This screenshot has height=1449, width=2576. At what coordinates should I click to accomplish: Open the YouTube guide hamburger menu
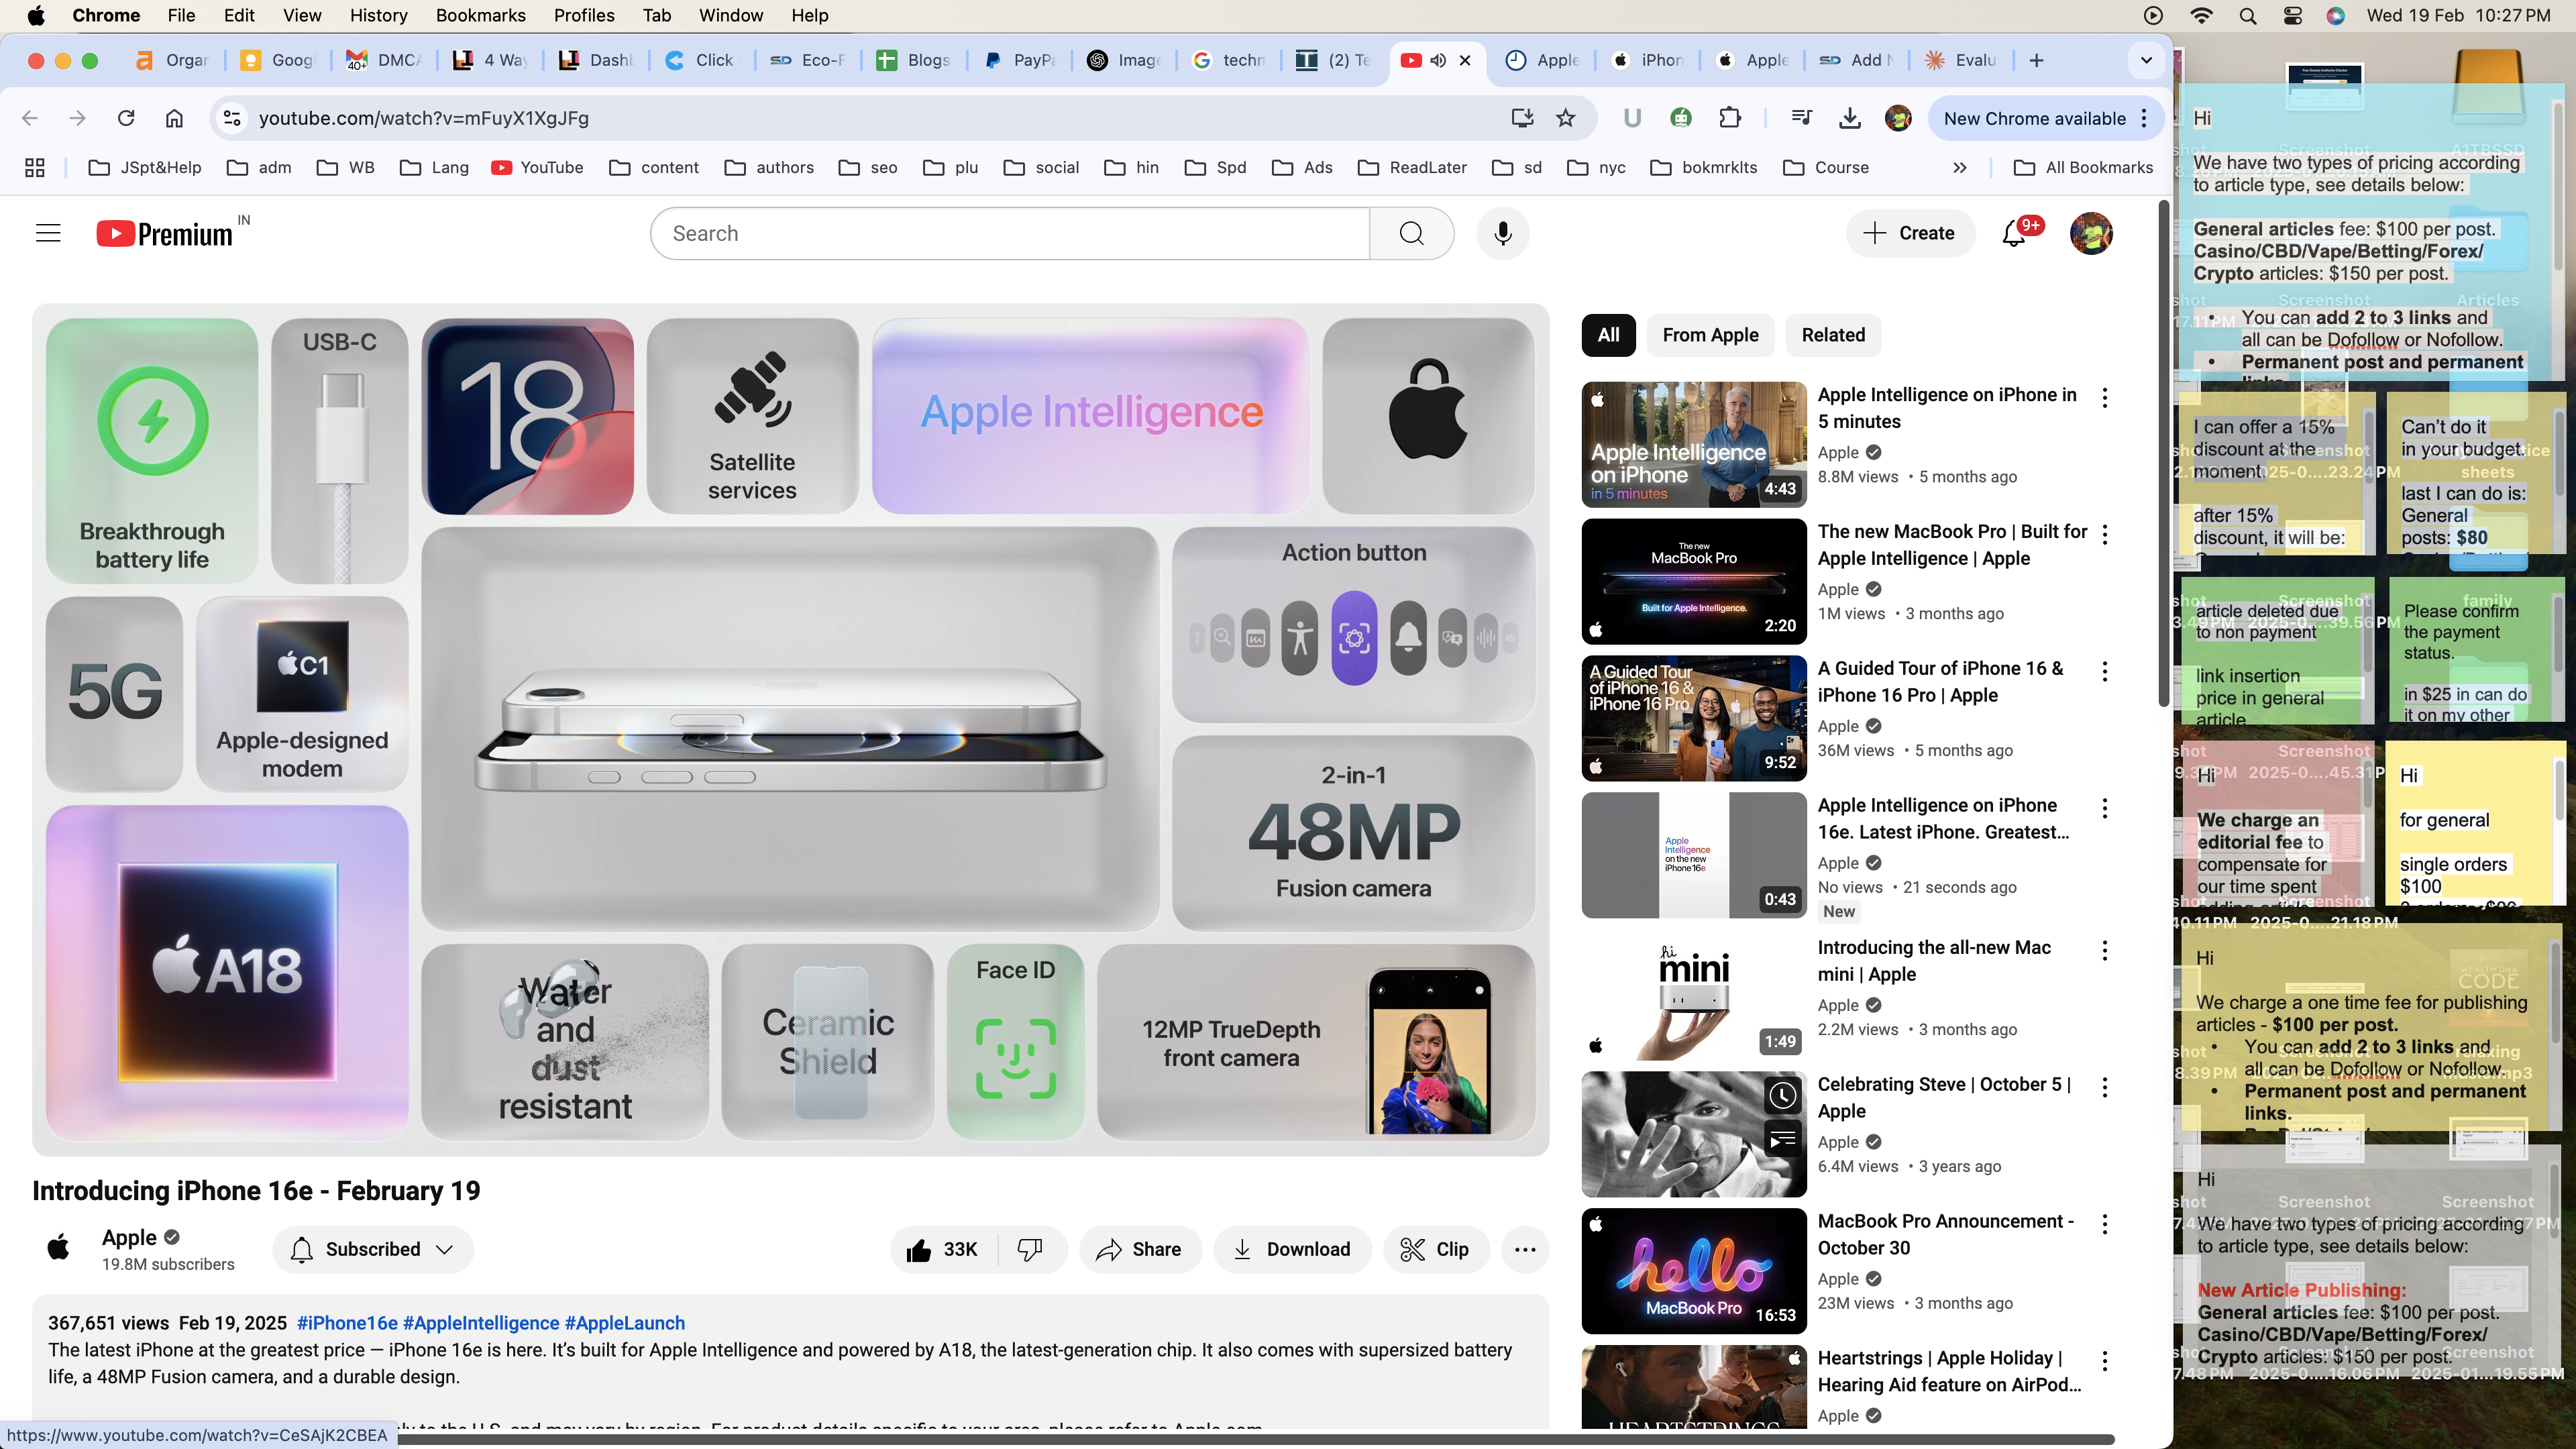pos(48,233)
